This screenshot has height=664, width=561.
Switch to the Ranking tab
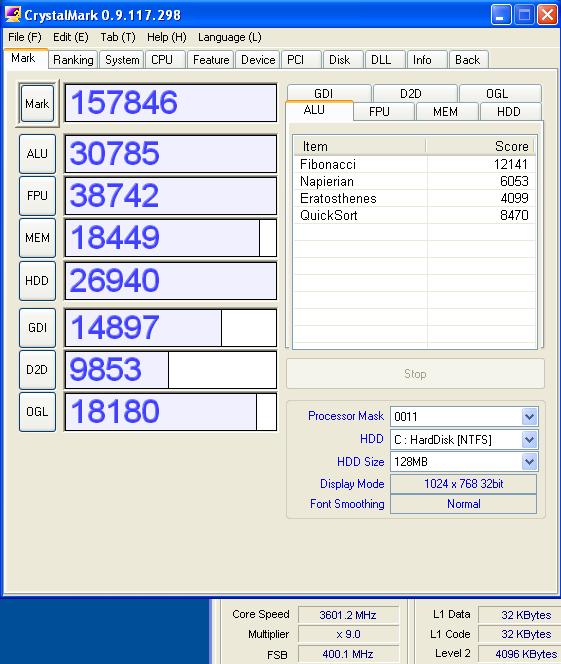pos(73,60)
